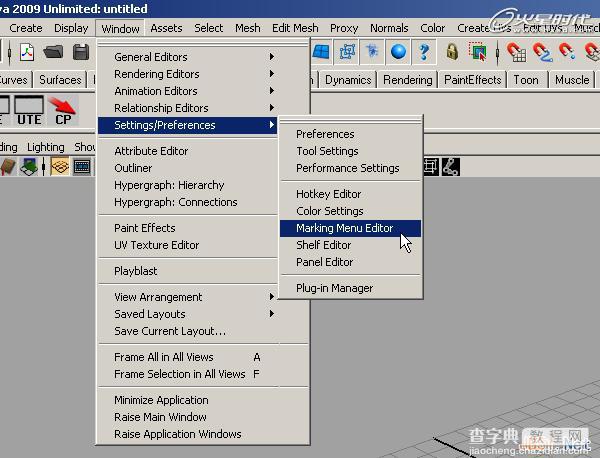Open the Outliner

(187, 168)
